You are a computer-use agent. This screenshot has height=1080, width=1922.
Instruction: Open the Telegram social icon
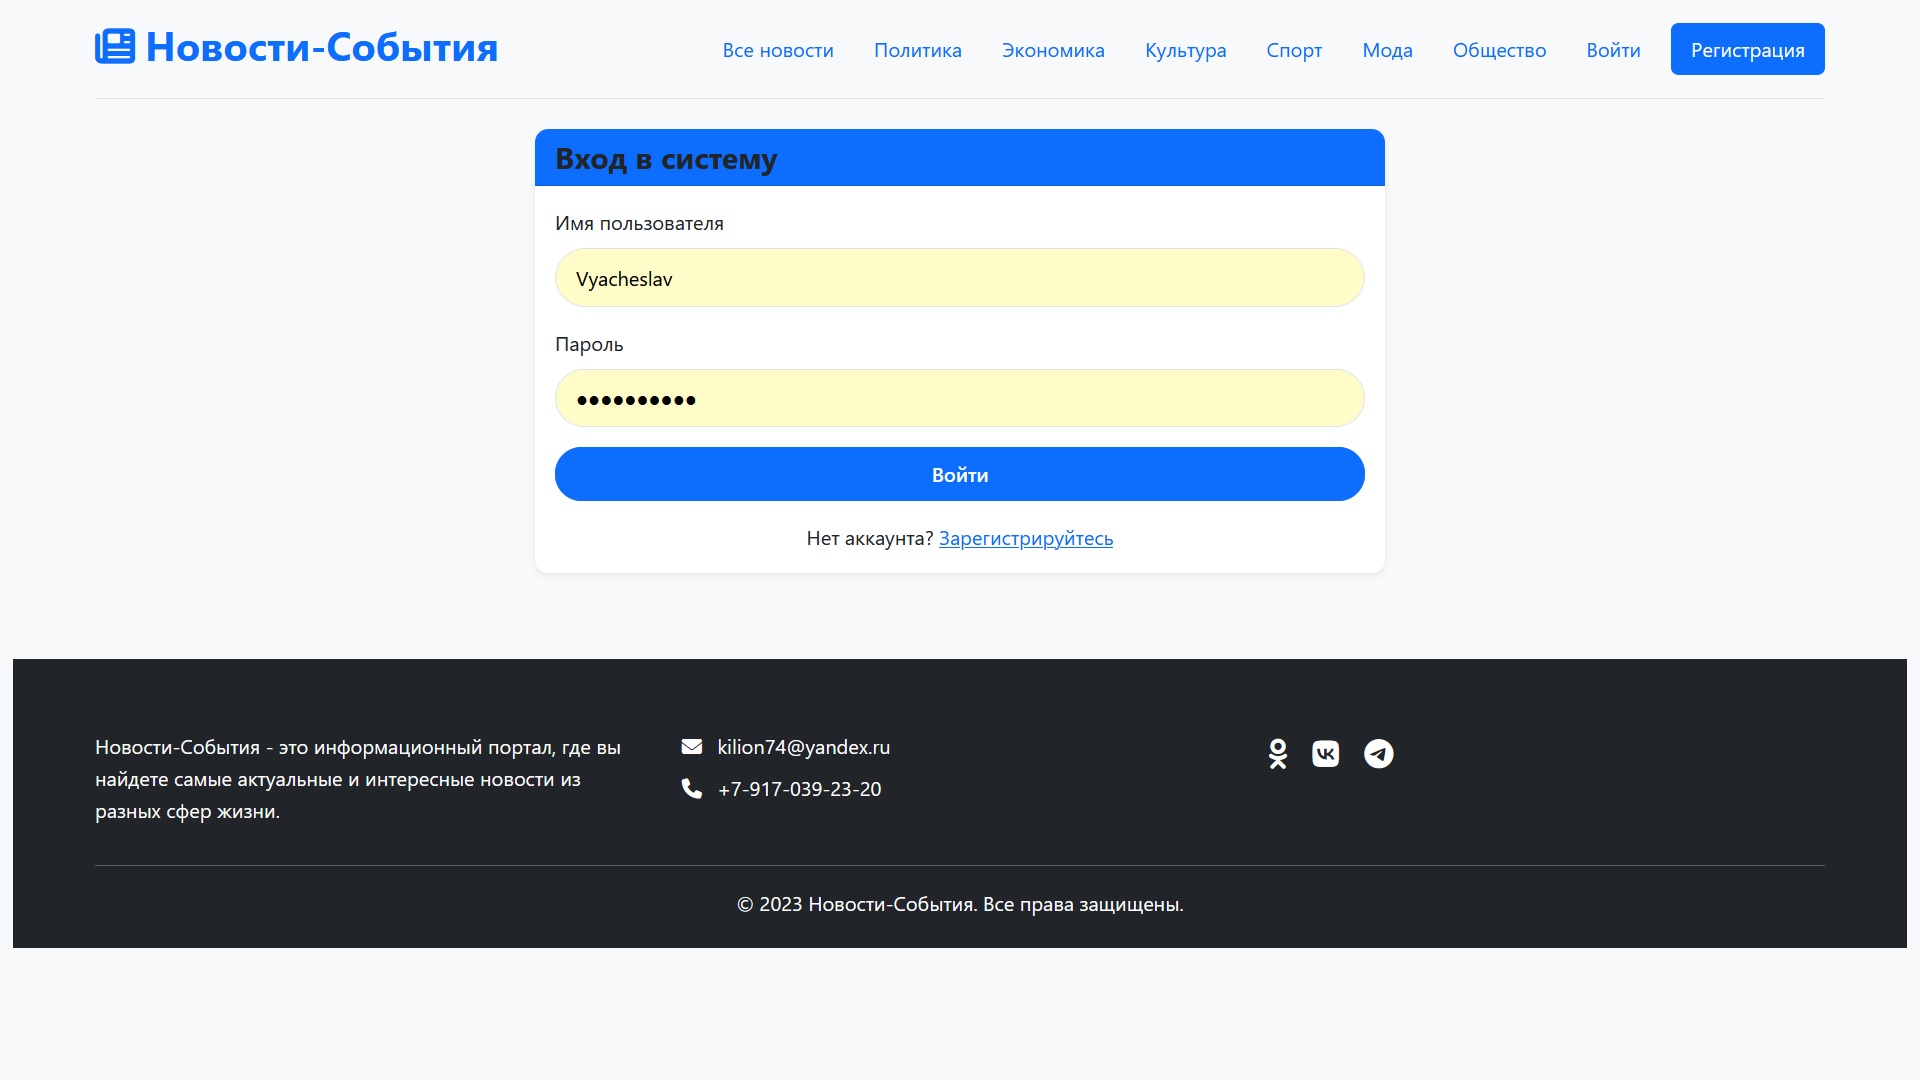[x=1379, y=754]
